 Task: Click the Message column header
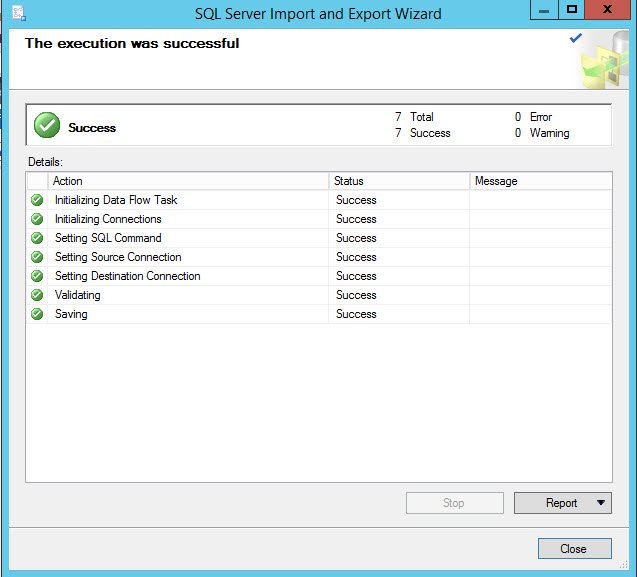[x=541, y=181]
